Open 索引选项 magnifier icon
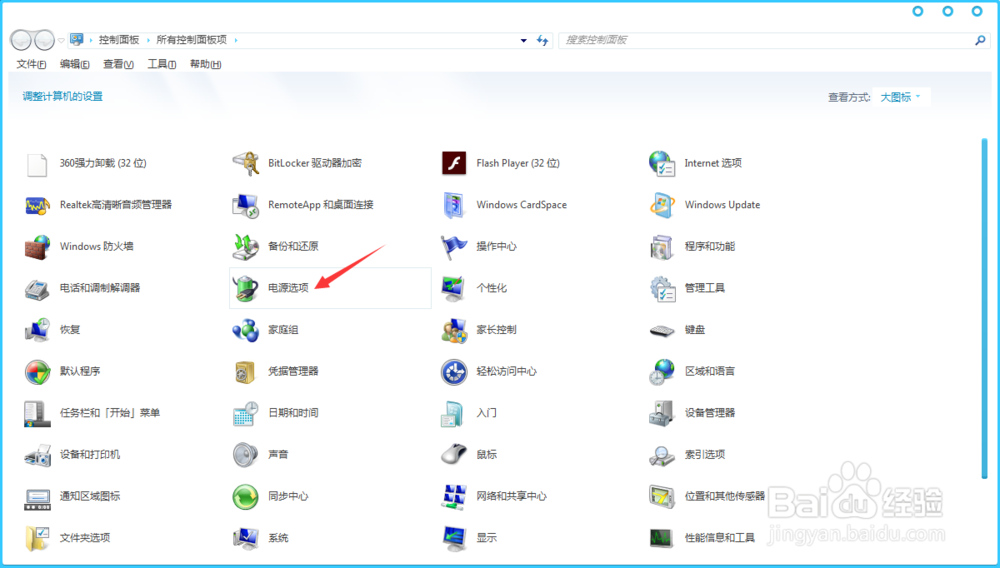The image size is (1000, 568). click(x=662, y=455)
